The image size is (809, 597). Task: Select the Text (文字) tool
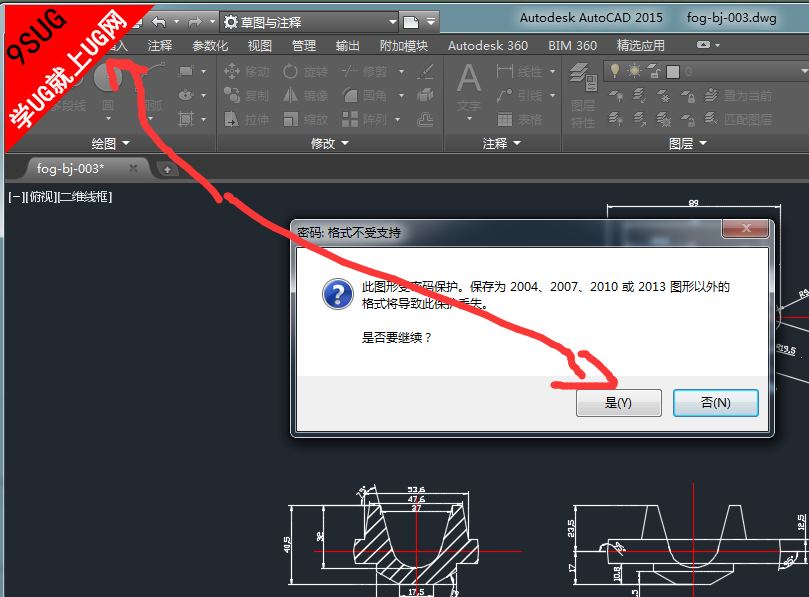click(x=469, y=88)
